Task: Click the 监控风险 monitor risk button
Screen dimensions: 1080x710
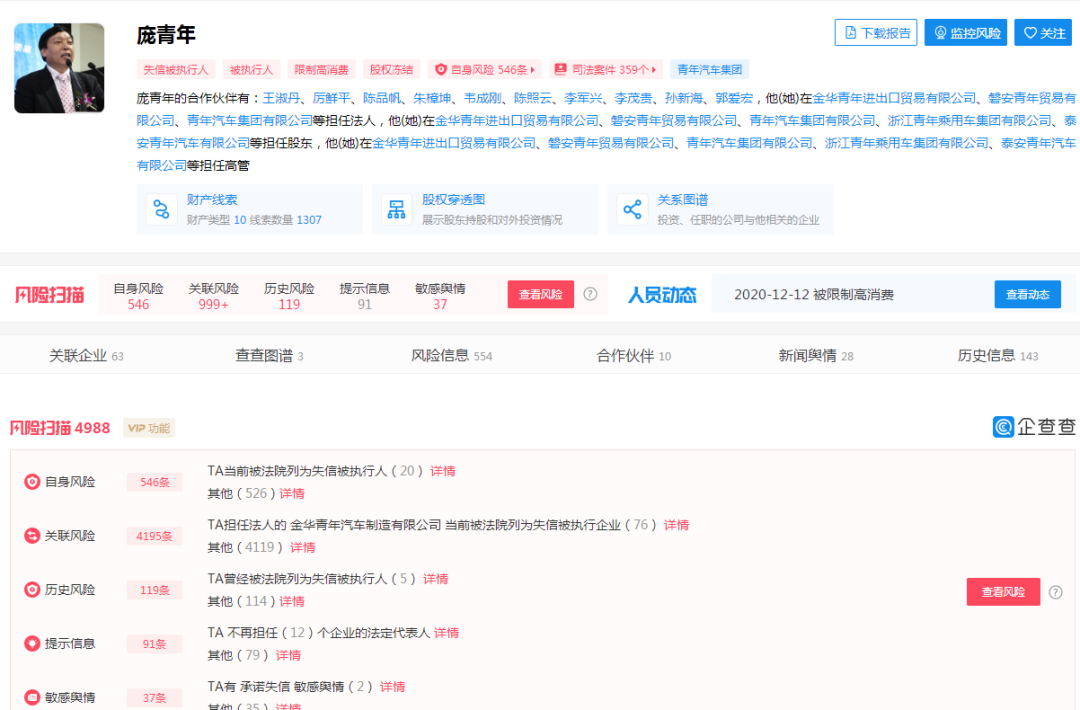Action: pos(966,32)
